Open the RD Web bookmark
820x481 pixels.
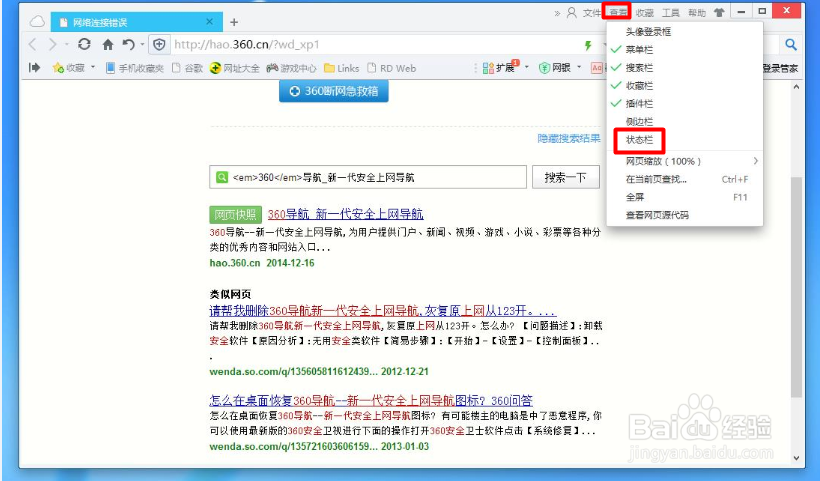tap(392, 68)
